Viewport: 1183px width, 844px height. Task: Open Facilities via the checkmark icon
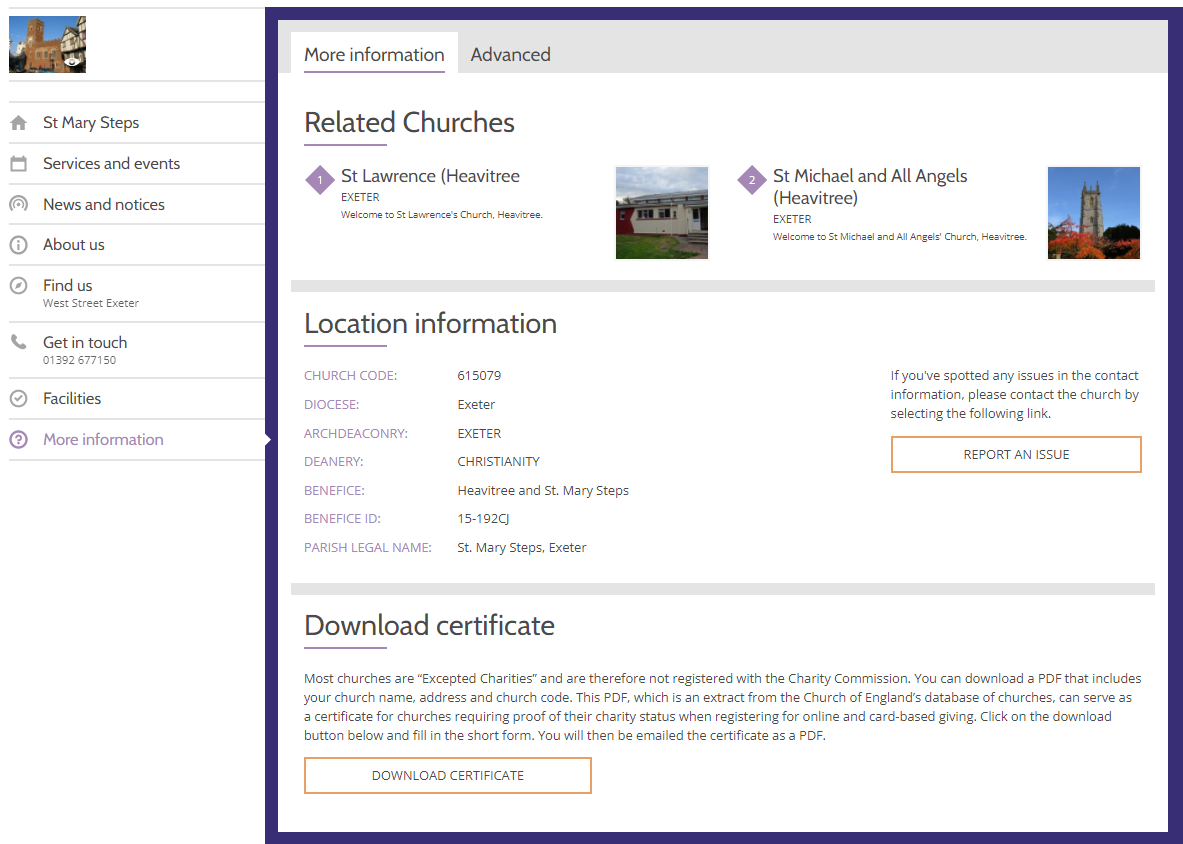(18, 398)
